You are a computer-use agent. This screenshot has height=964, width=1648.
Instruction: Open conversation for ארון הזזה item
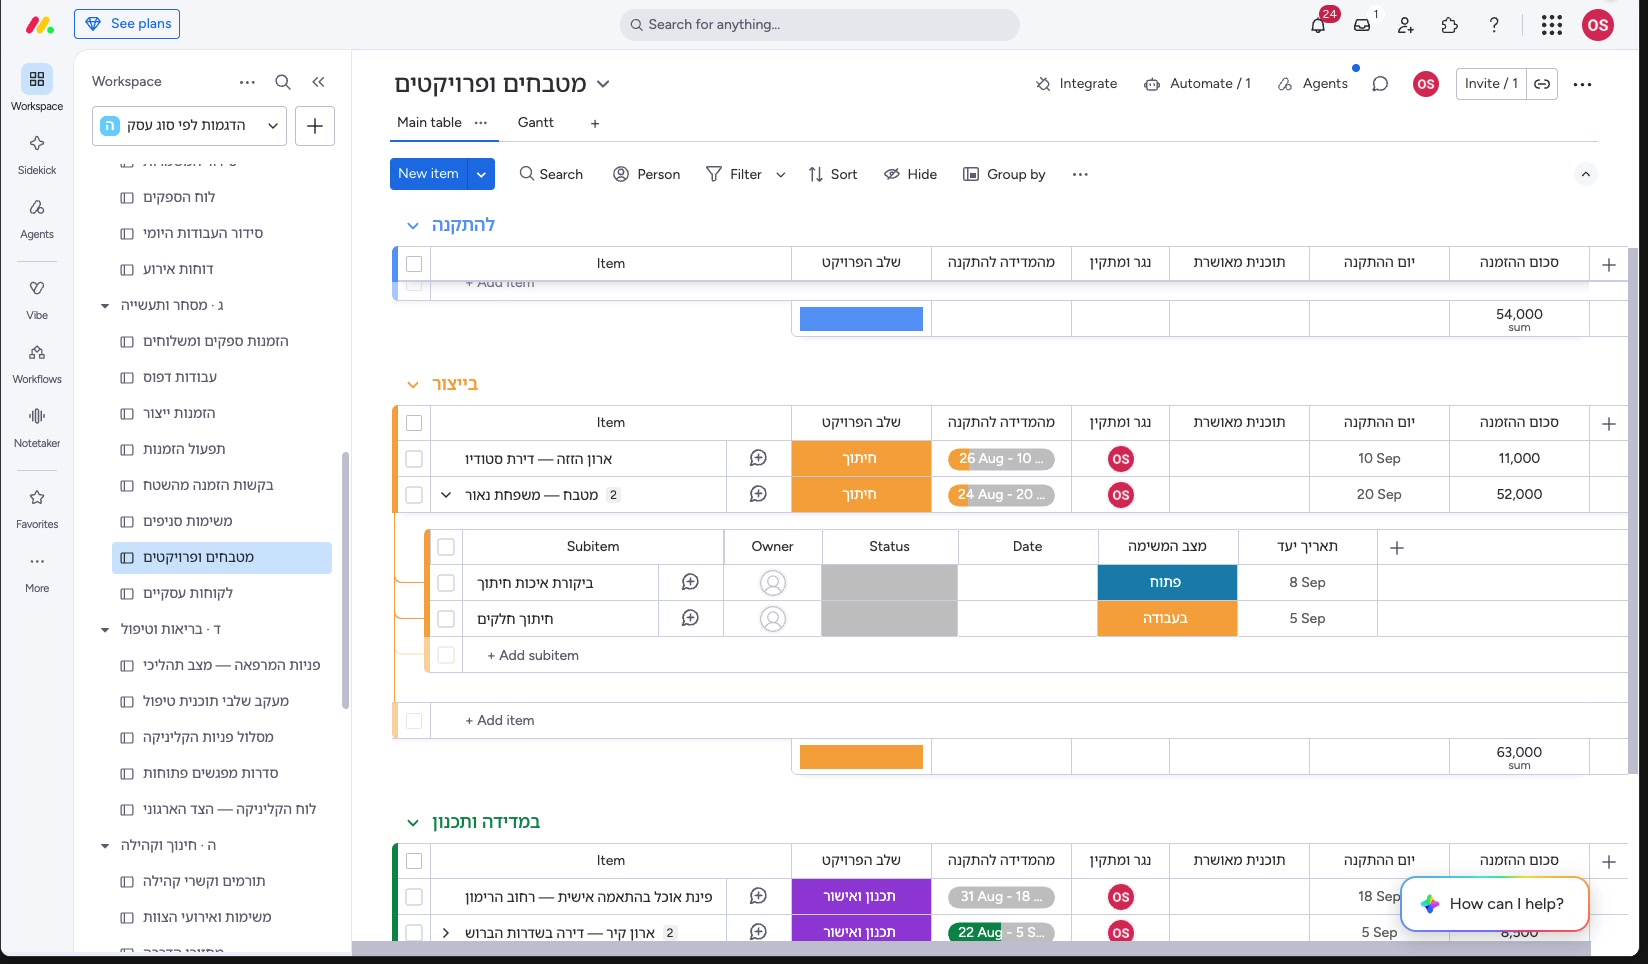758,458
